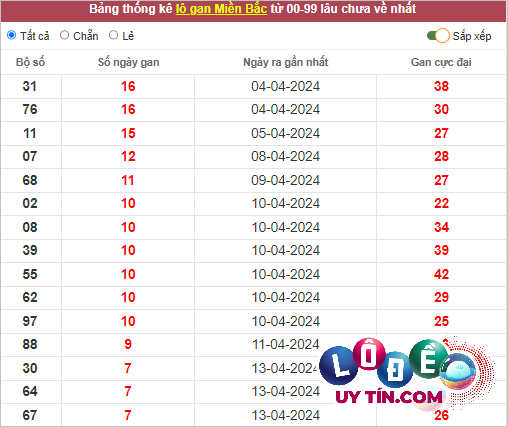Select number 08 in Bộ số column
This screenshot has width=508, height=427.
click(30, 227)
